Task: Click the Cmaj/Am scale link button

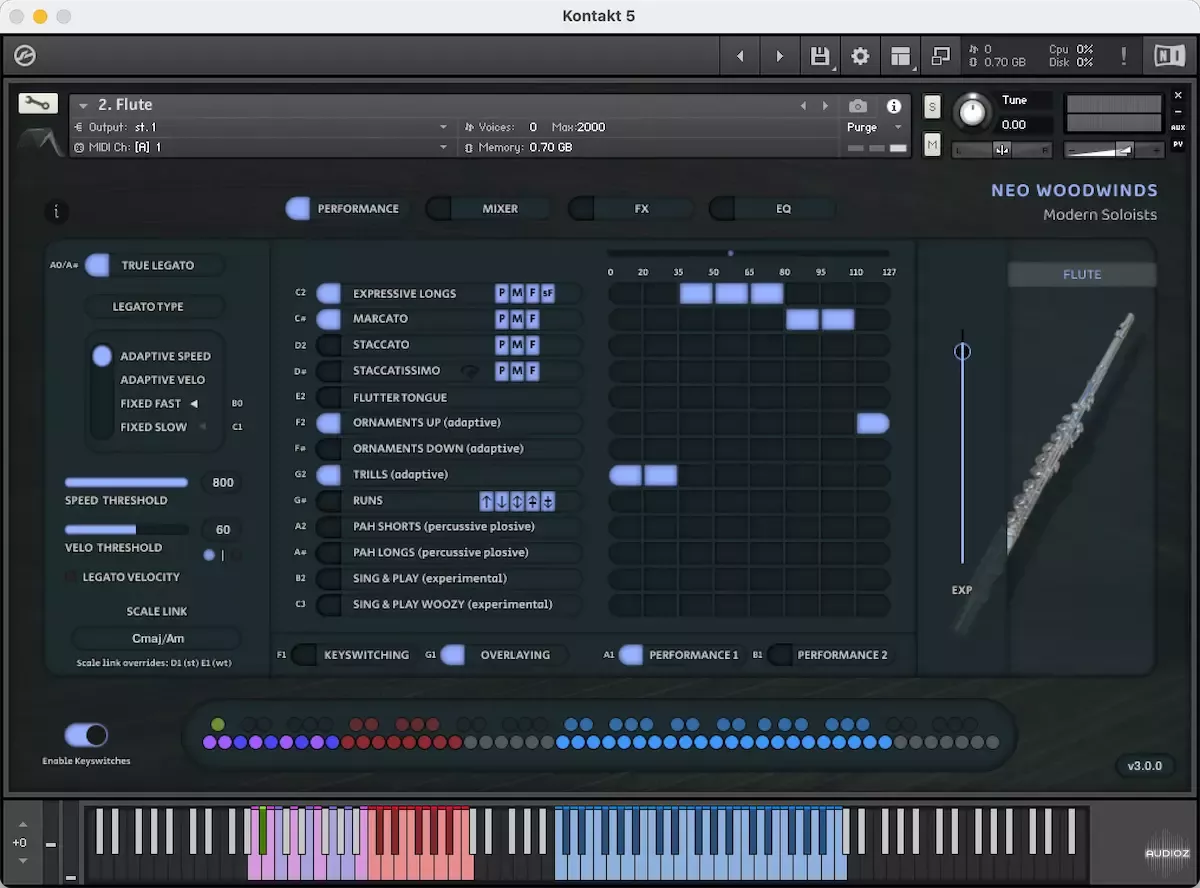Action: click(x=157, y=638)
